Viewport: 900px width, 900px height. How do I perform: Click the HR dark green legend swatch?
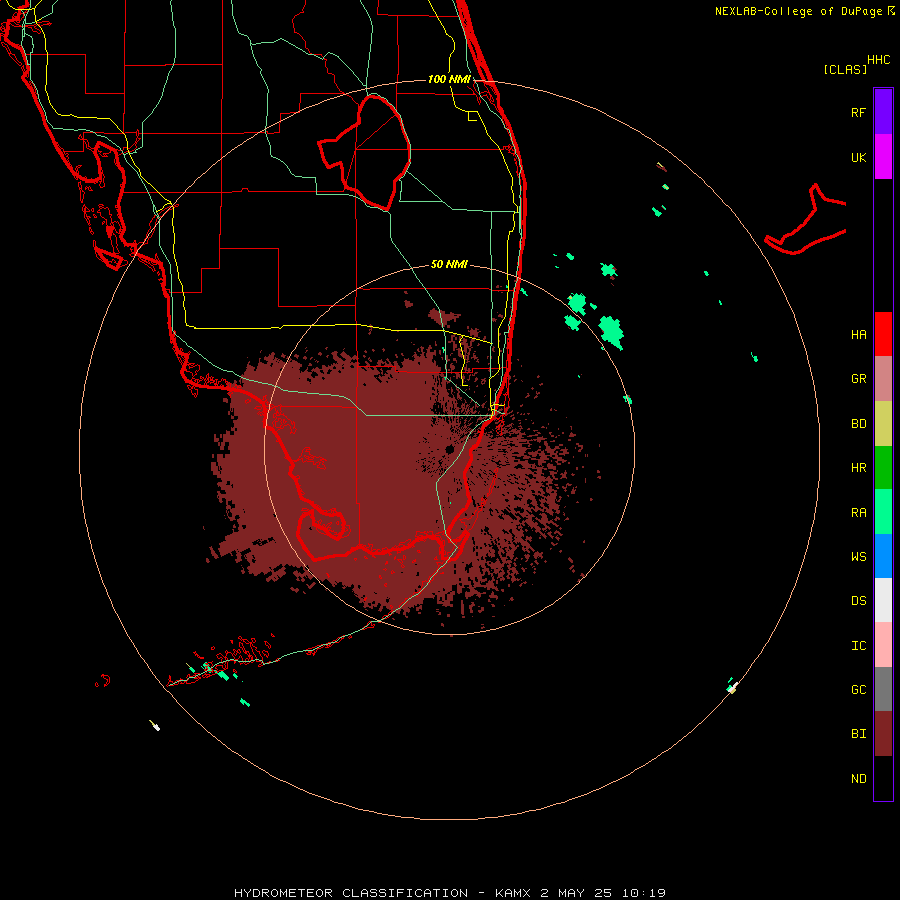pos(883,468)
